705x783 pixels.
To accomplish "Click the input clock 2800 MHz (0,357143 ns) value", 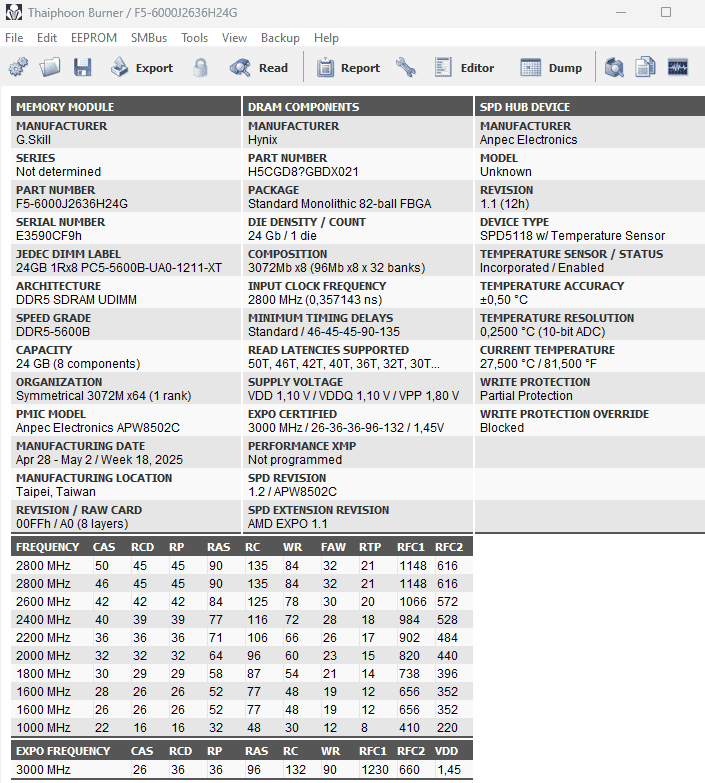I will [x=315, y=300].
